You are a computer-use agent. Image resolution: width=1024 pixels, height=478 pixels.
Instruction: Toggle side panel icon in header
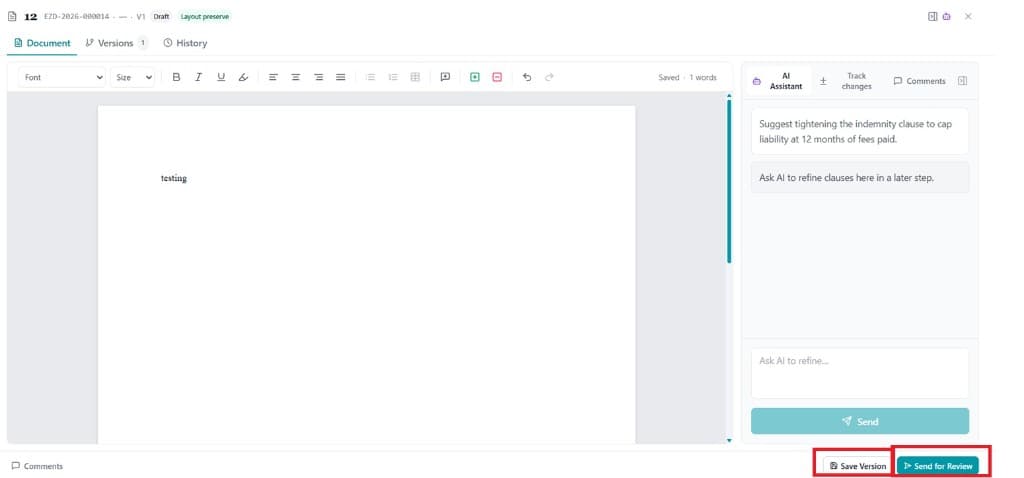coord(933,16)
